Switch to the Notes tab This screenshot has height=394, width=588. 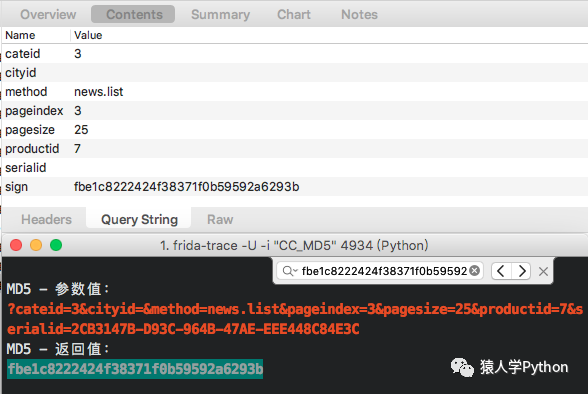pyautogui.click(x=359, y=15)
